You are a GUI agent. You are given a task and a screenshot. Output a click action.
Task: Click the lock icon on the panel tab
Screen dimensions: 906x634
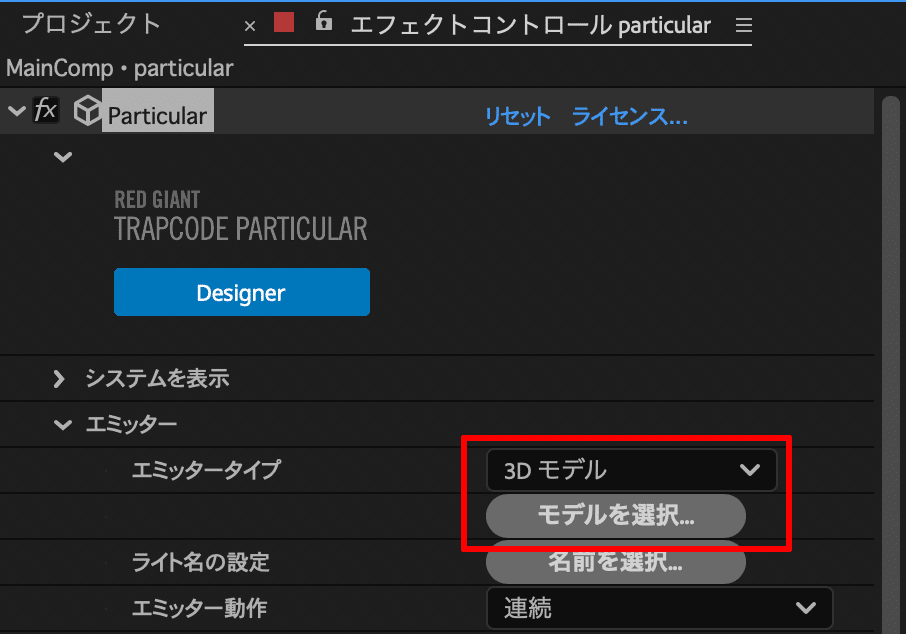323,22
